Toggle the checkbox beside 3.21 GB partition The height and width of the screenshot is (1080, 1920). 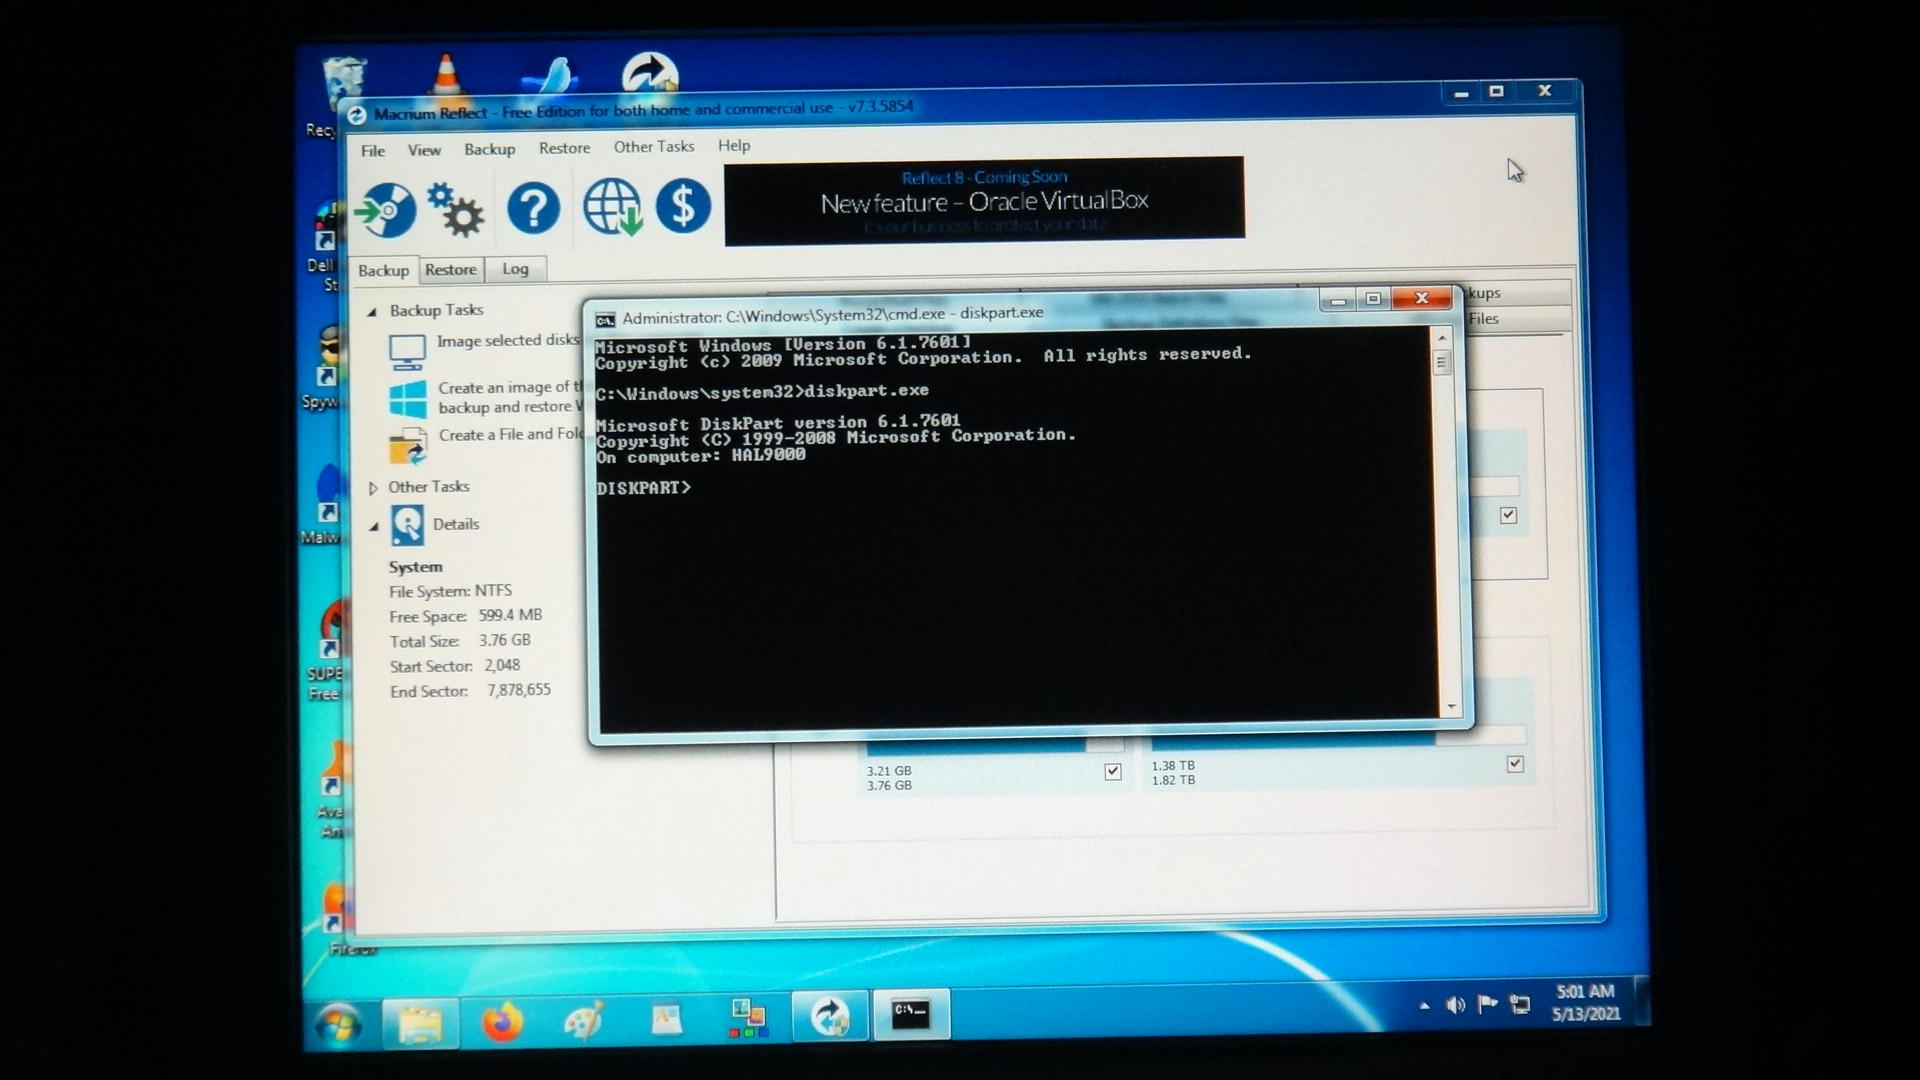1113,771
